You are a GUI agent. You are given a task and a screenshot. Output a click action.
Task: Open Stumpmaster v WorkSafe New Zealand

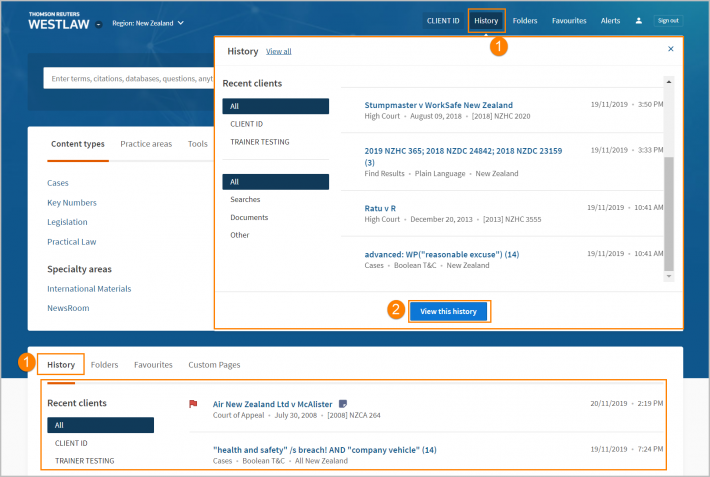(438, 105)
